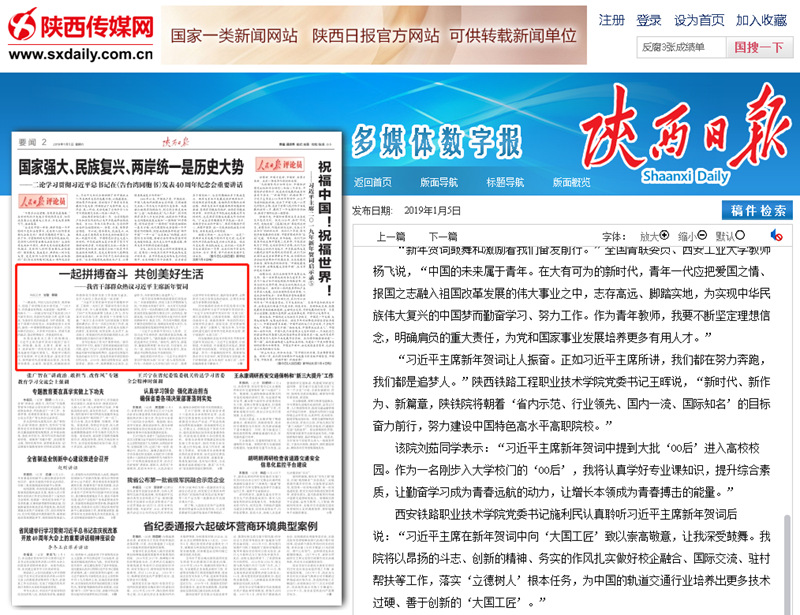This screenshot has height=615, width=800.
Task: Open the vertical headline 祝福中国！祝福世界！
Action: pyautogui.click(x=324, y=229)
